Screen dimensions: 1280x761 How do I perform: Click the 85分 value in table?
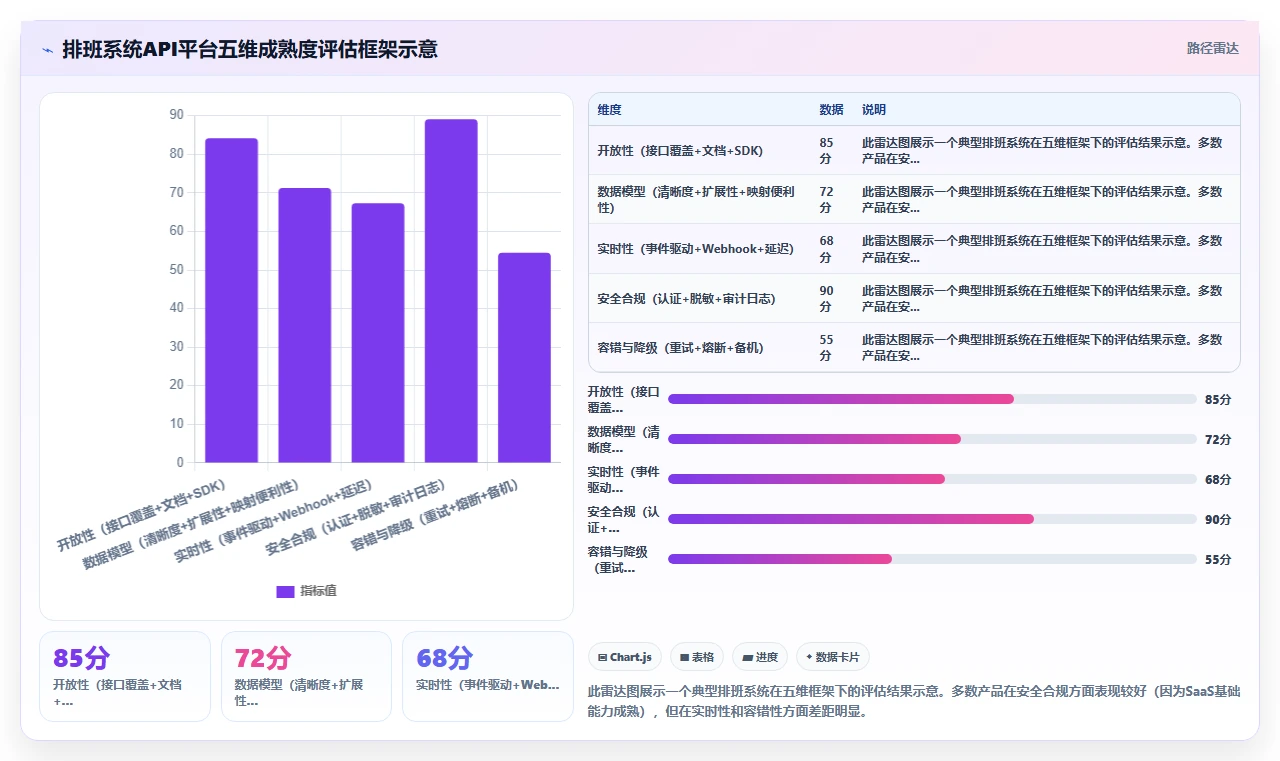pos(826,151)
